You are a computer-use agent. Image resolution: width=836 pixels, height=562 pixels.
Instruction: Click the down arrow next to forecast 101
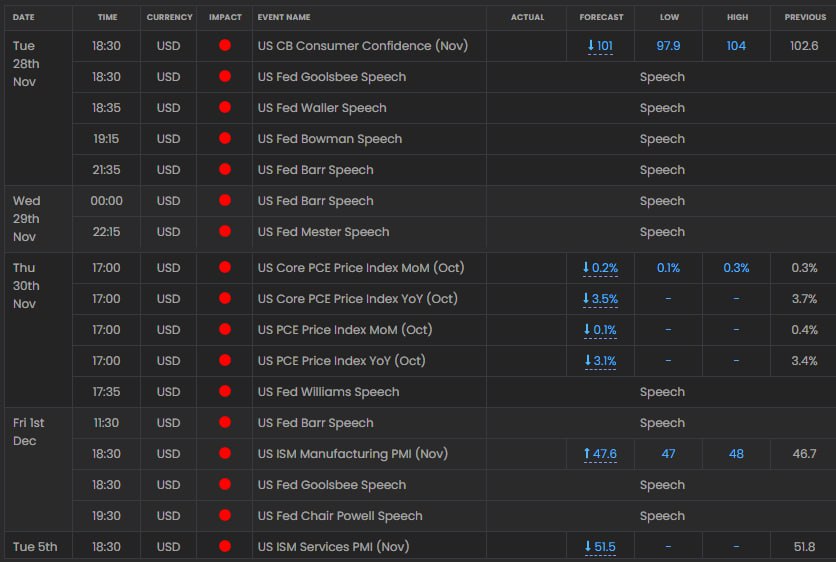[x=591, y=46]
